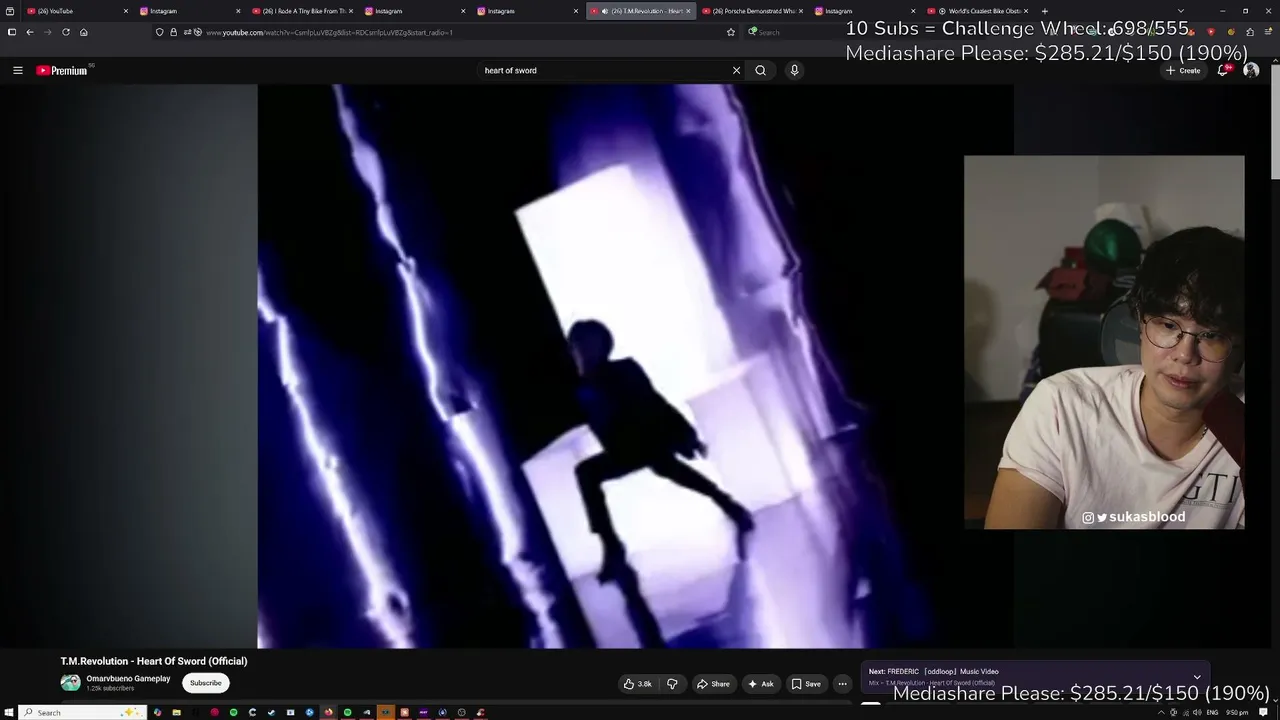Bookmark this page with the star
This screenshot has width=1280, height=720.
click(731, 32)
